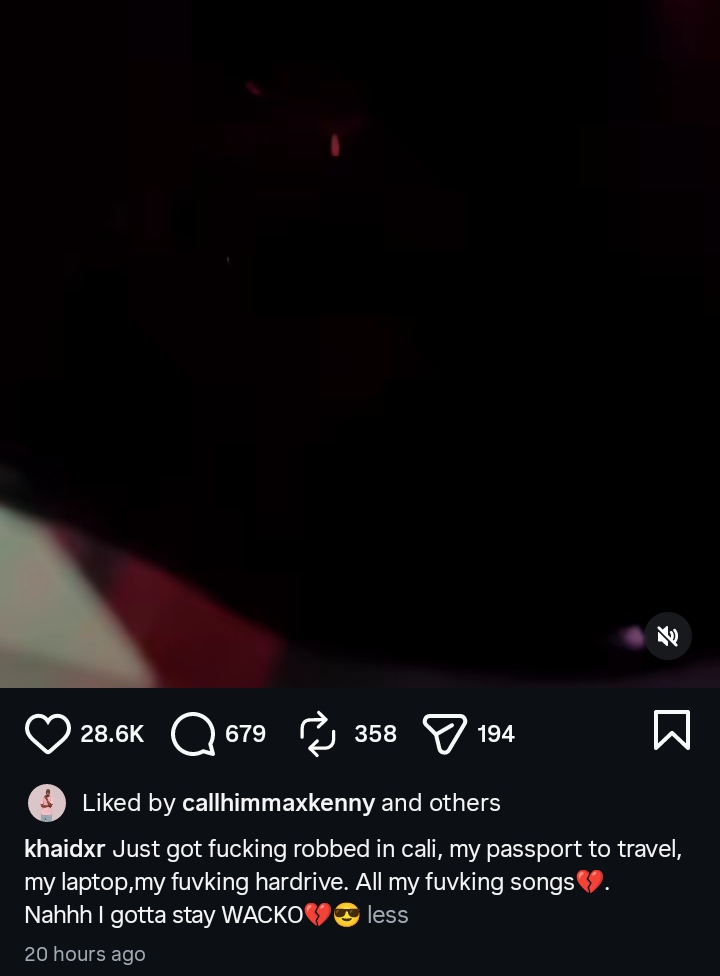The height and width of the screenshot is (976, 720).
Task: View the 358 reposts count
Action: (x=375, y=734)
